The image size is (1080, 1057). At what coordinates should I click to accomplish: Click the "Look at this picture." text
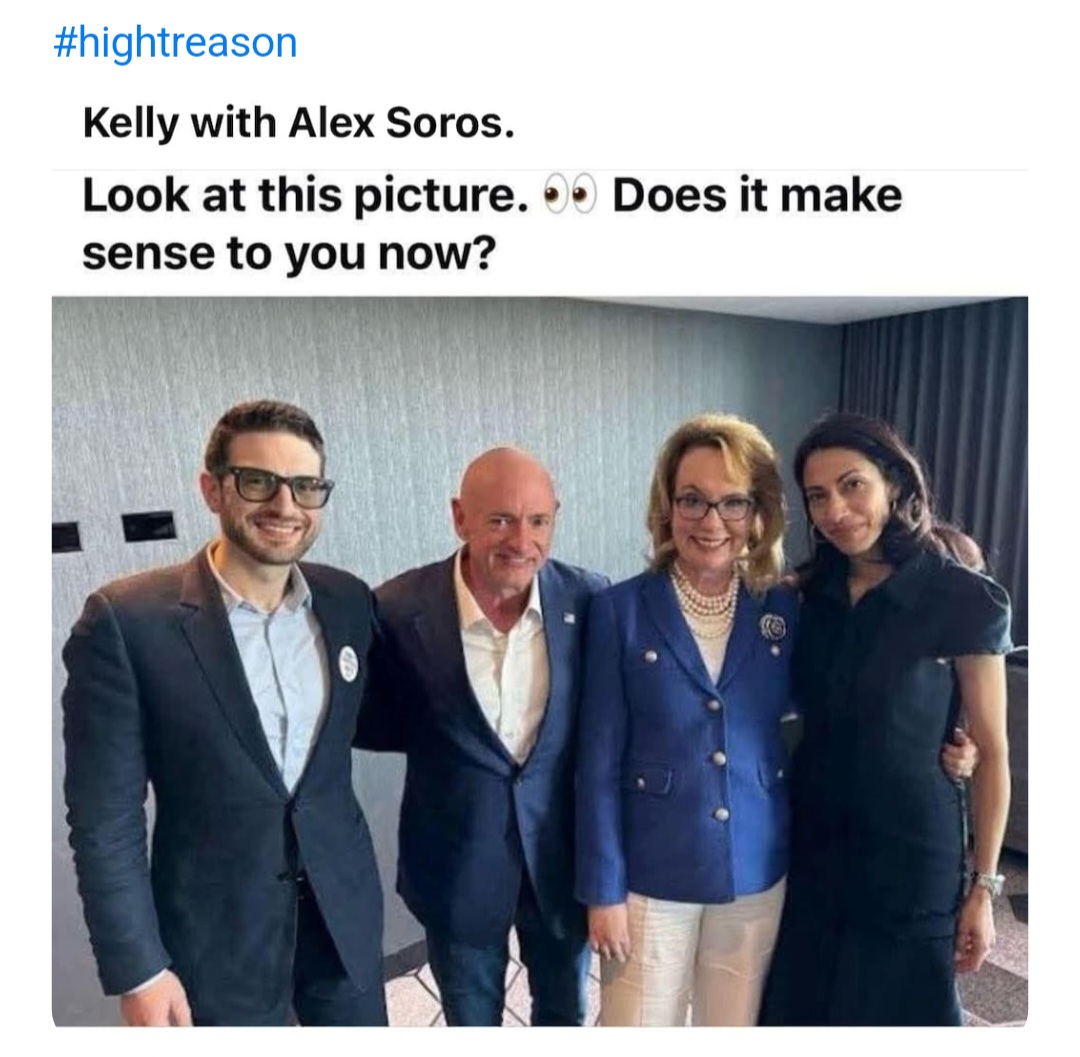(305, 195)
